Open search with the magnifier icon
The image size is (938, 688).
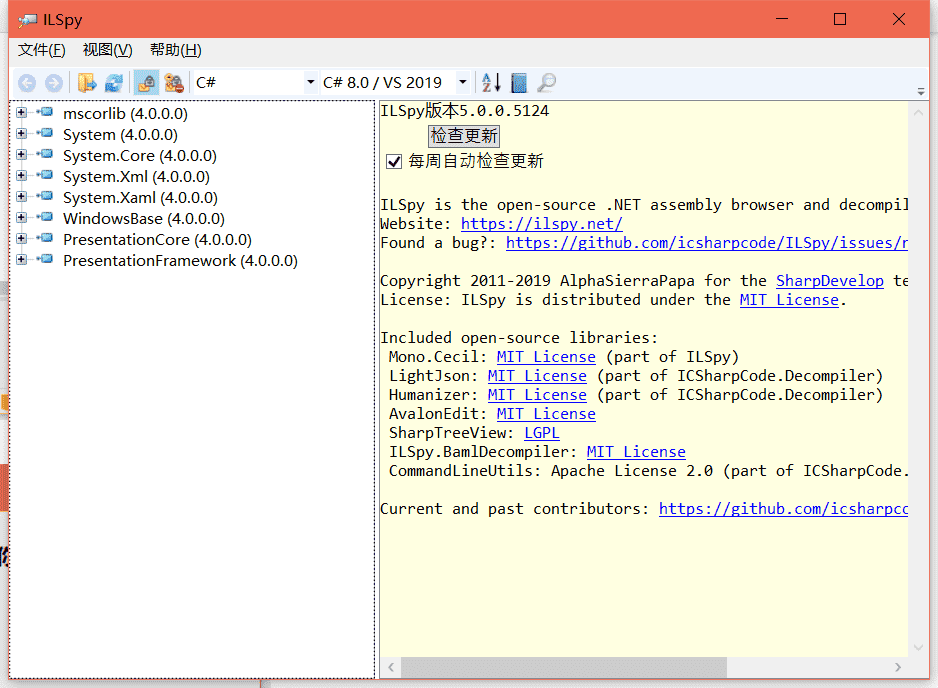[546, 83]
